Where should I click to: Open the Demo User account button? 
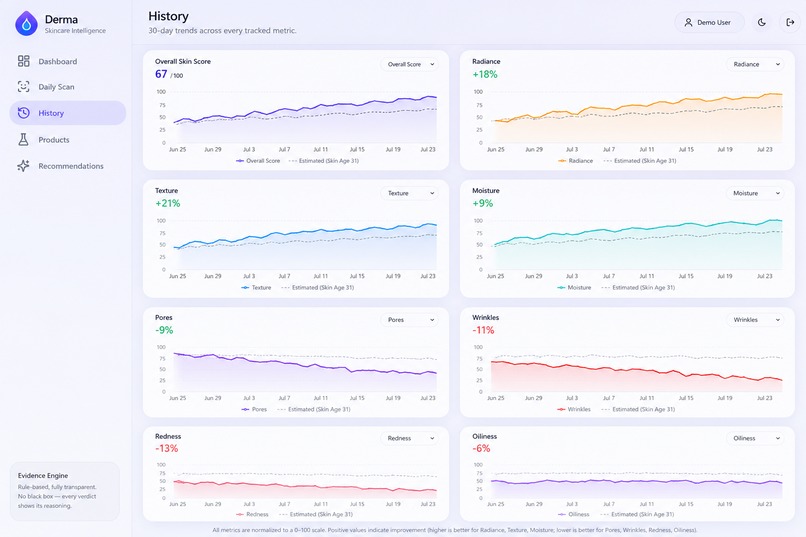(709, 23)
